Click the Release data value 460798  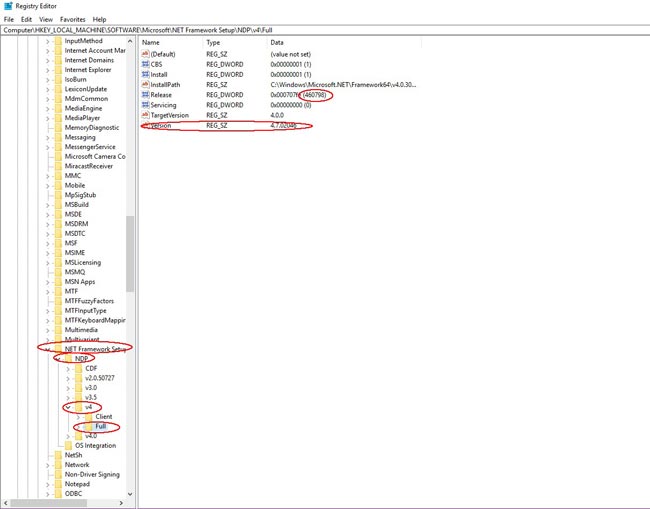pos(315,95)
